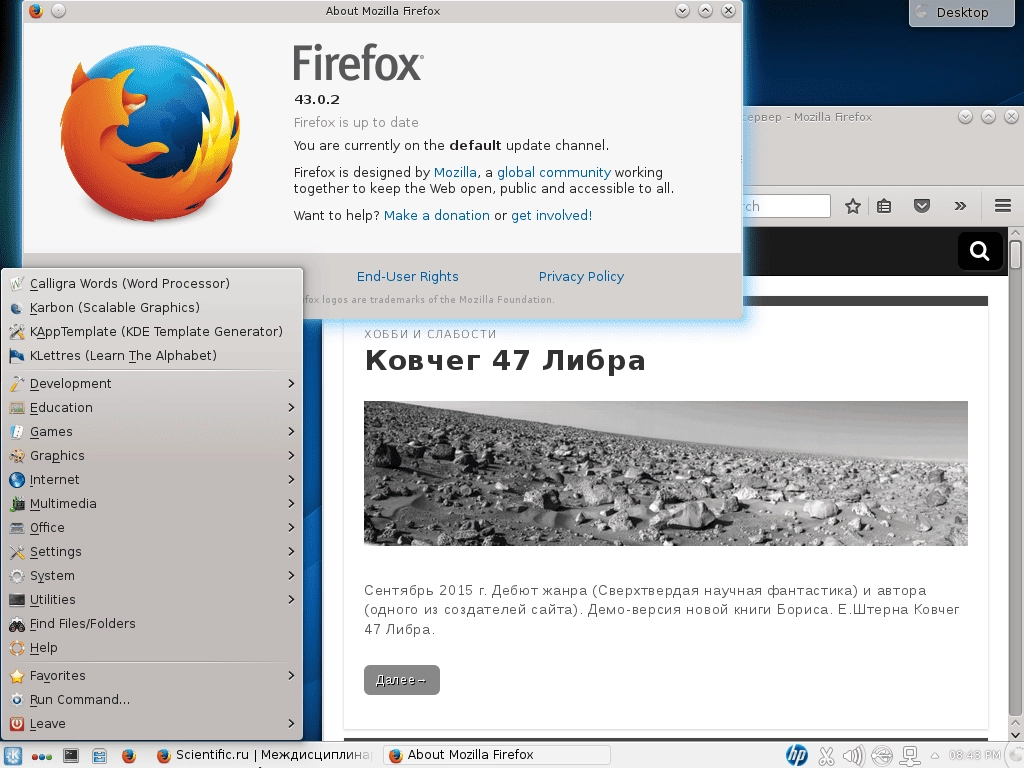Click the clock showing 08:43 PM
This screenshot has height=768, width=1024.
pos(974,756)
